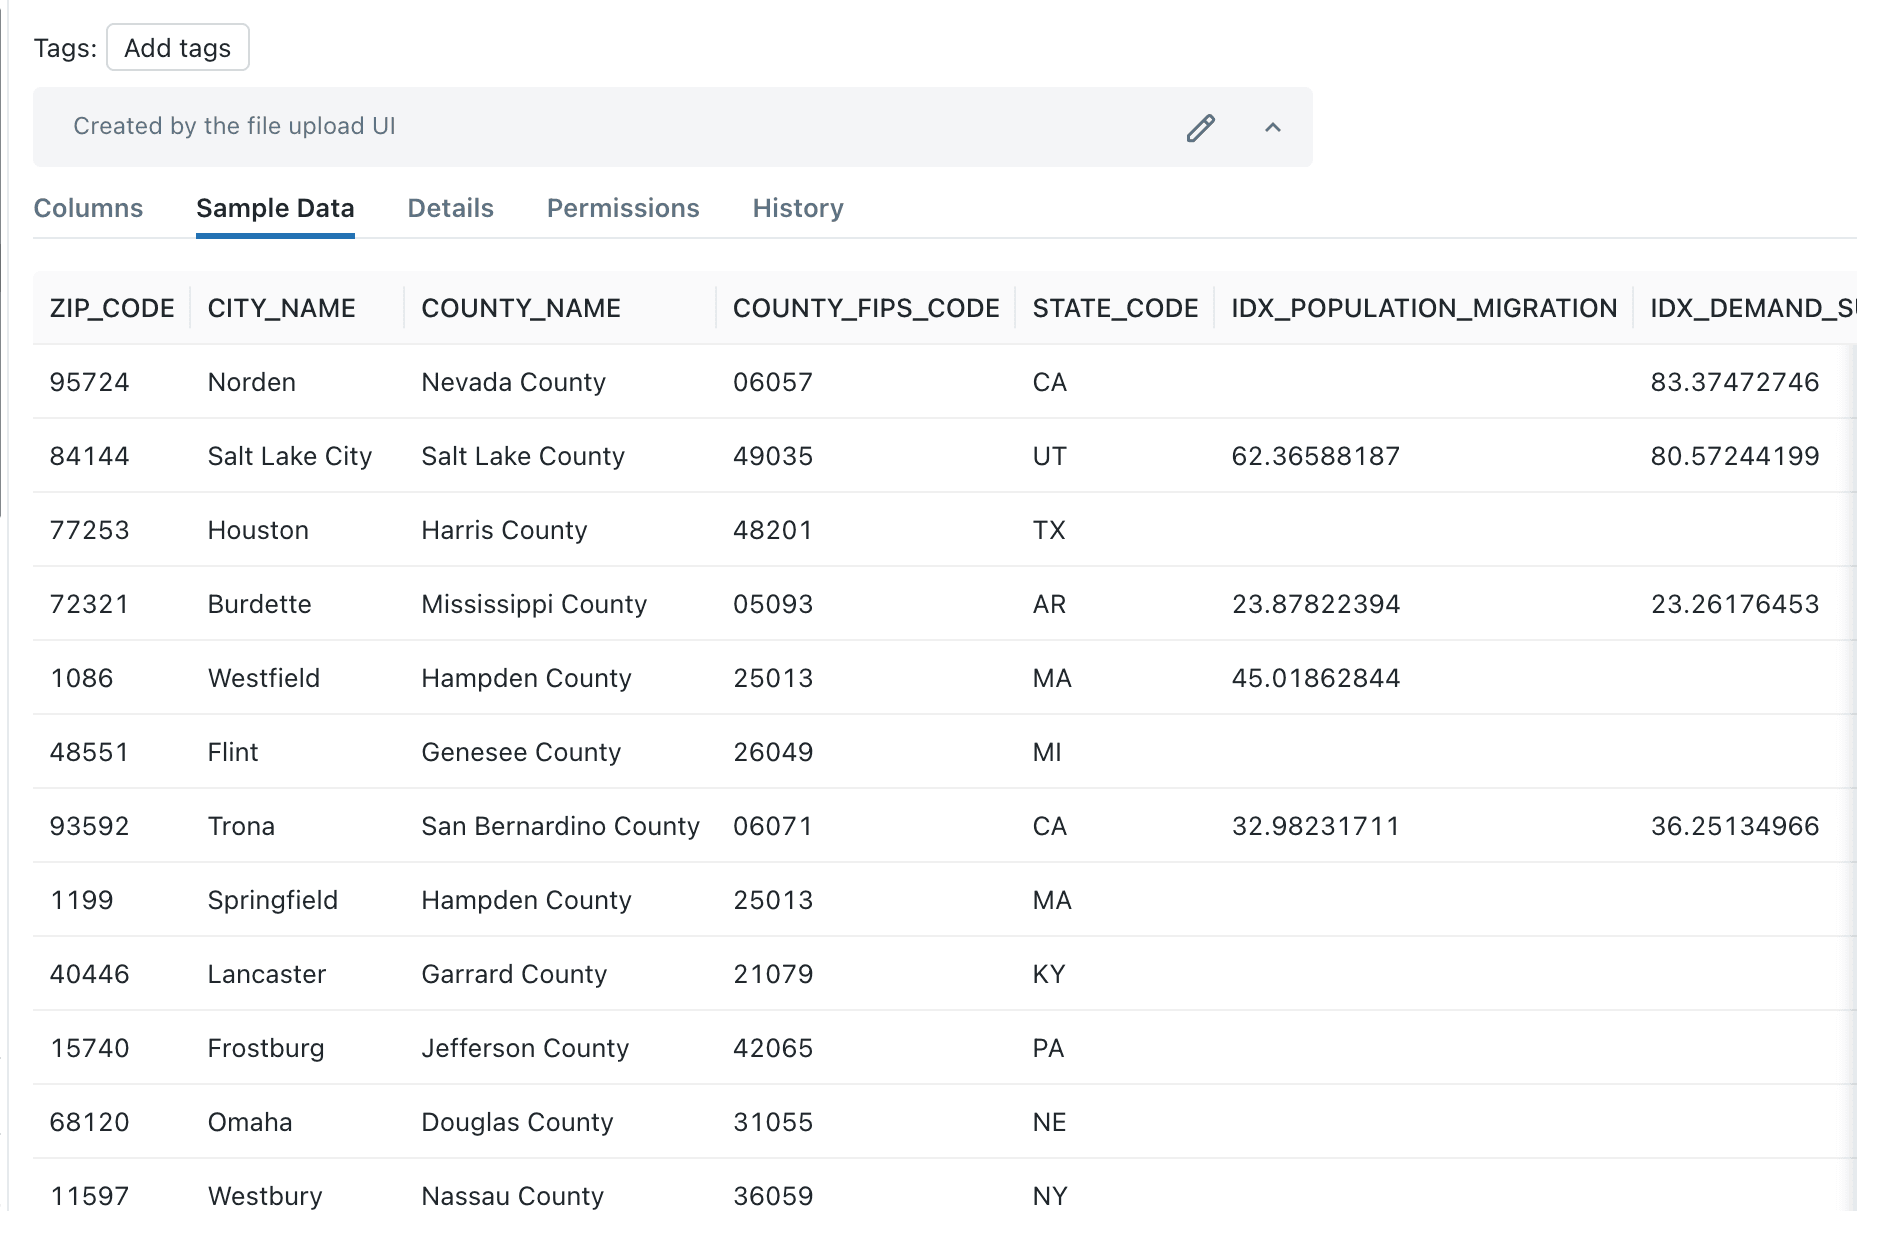Screen dimensions: 1897x1243
Task: Click the Harris County cell
Action: [x=504, y=530]
